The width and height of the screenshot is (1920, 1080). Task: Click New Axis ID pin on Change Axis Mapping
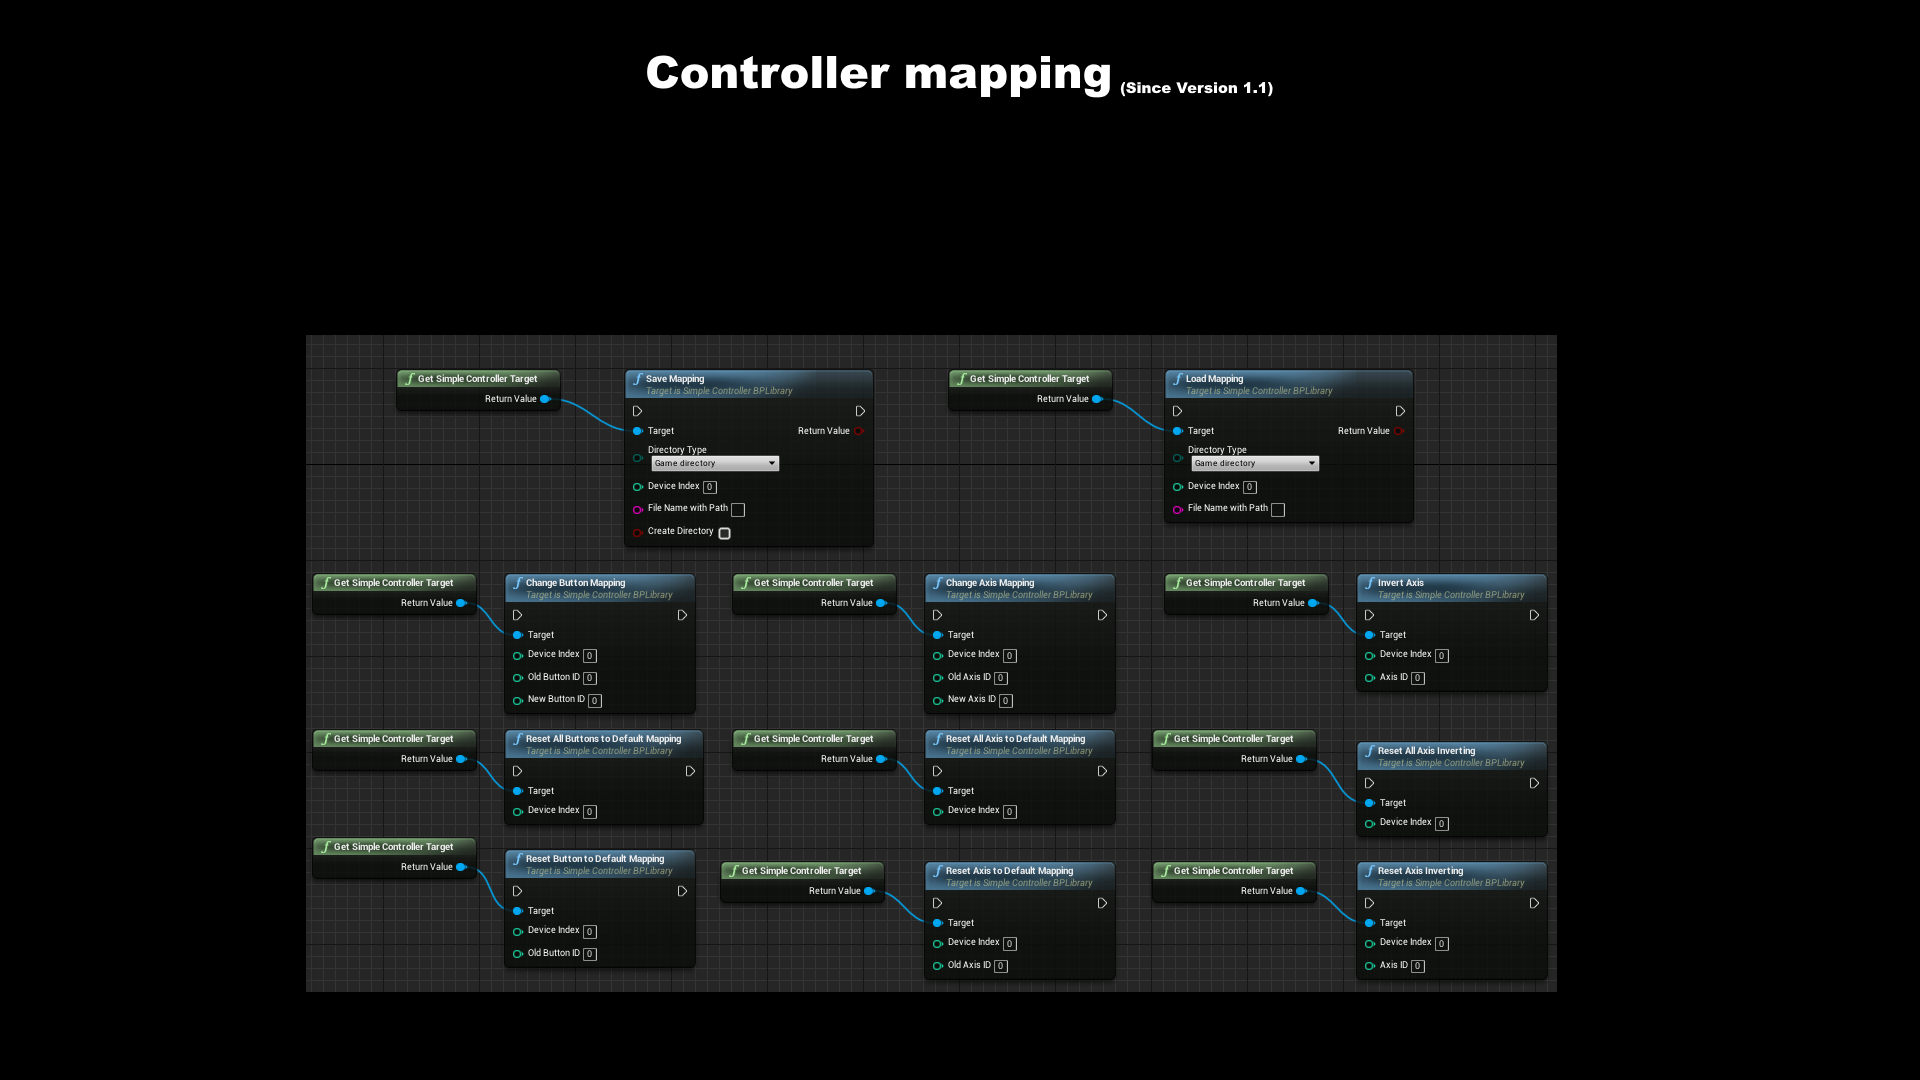tap(938, 700)
